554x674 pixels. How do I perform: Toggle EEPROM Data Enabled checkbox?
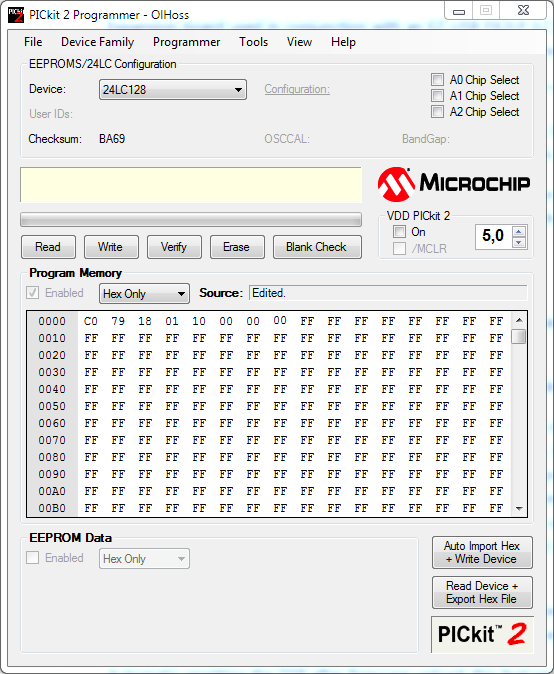tap(33, 558)
